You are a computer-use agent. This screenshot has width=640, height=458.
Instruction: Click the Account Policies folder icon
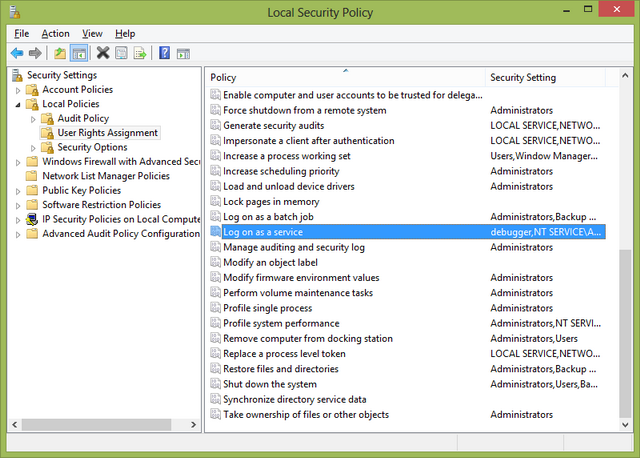(32, 90)
